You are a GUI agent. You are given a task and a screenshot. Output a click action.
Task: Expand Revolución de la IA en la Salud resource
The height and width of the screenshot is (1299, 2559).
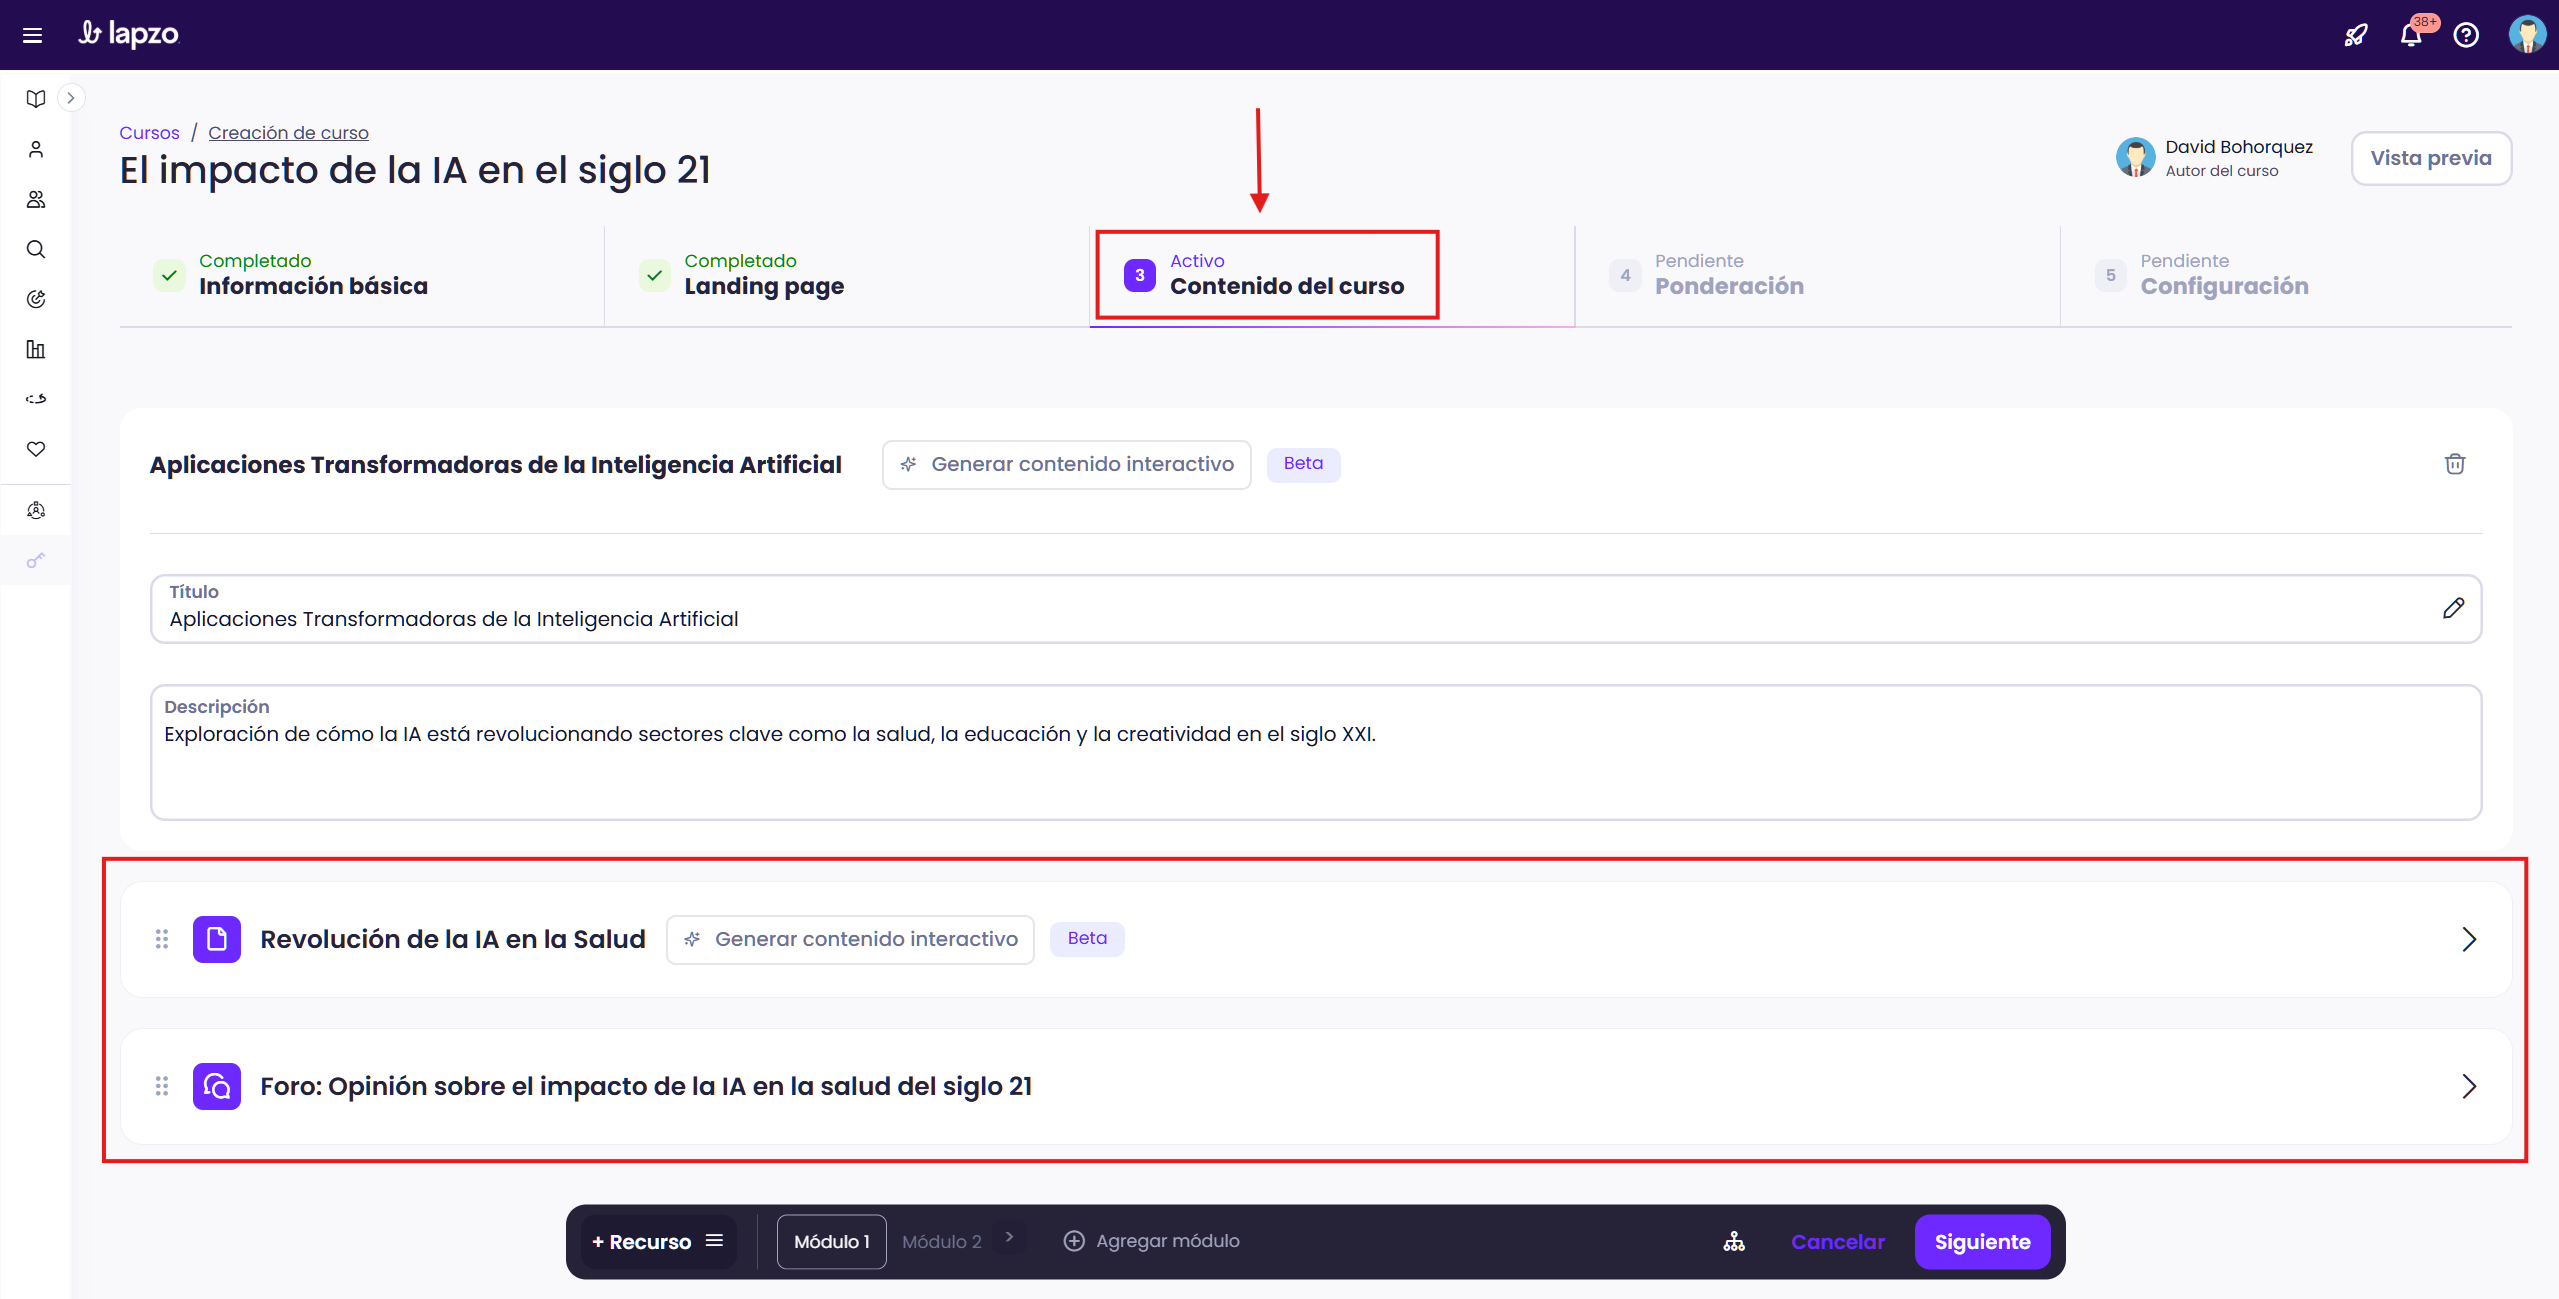coord(2468,939)
